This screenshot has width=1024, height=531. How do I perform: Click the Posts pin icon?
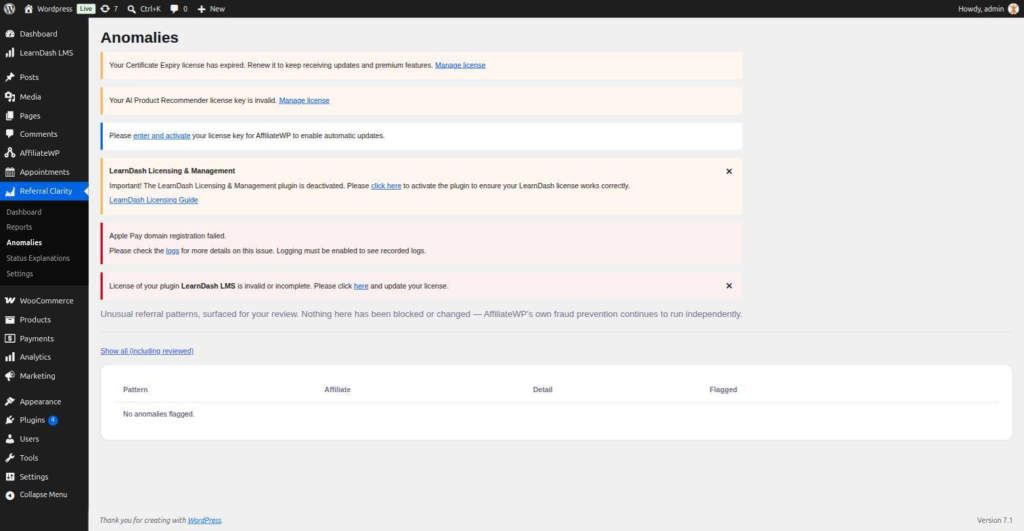coord(10,77)
